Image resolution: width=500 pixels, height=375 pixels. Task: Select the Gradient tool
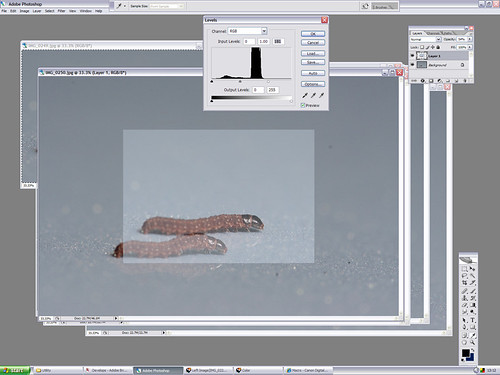click(x=473, y=305)
